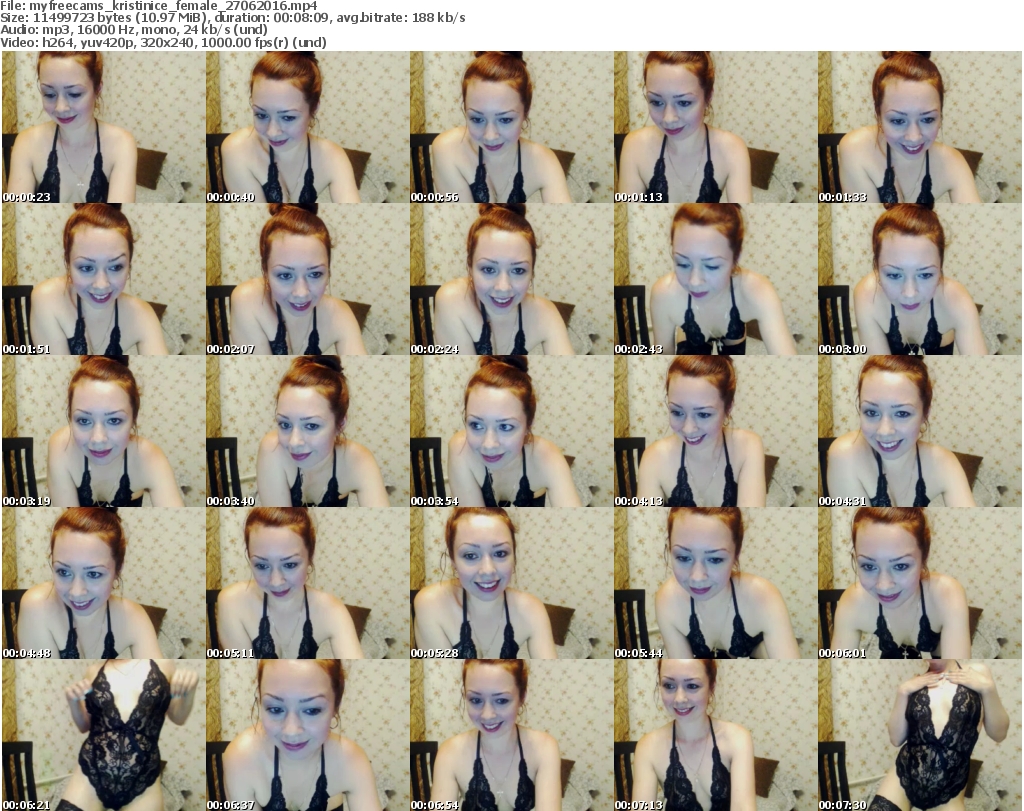Click the Video: h264 info line
1024x811 pixels.
pyautogui.click(x=163, y=42)
